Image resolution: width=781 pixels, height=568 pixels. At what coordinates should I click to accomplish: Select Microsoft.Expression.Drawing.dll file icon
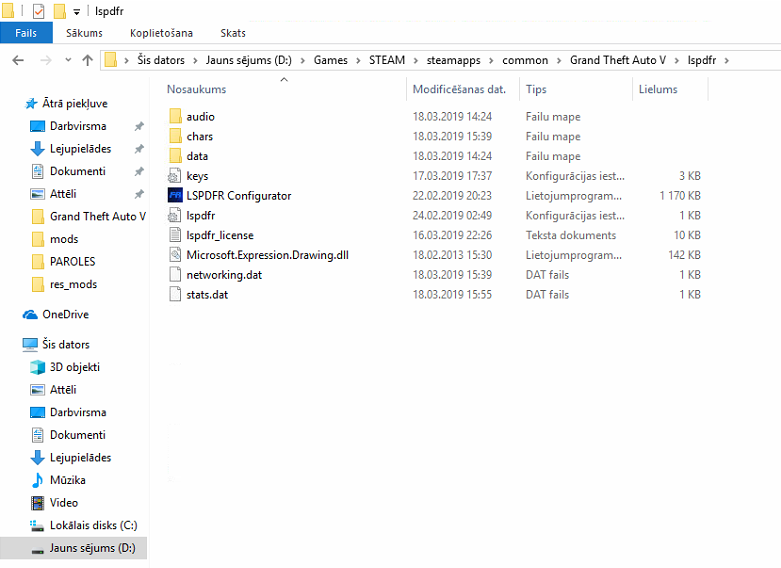pyautogui.click(x=175, y=255)
